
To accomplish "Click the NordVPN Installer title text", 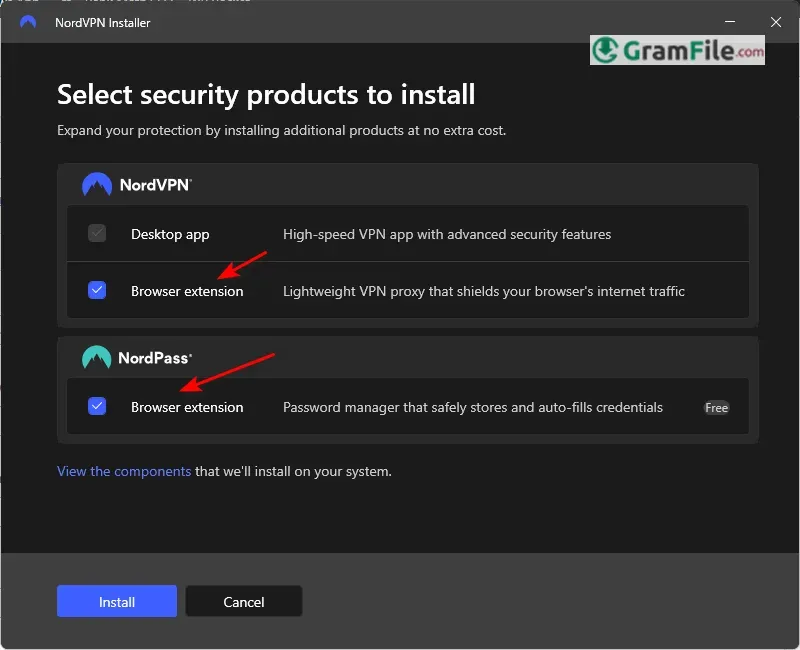I will tap(103, 23).
